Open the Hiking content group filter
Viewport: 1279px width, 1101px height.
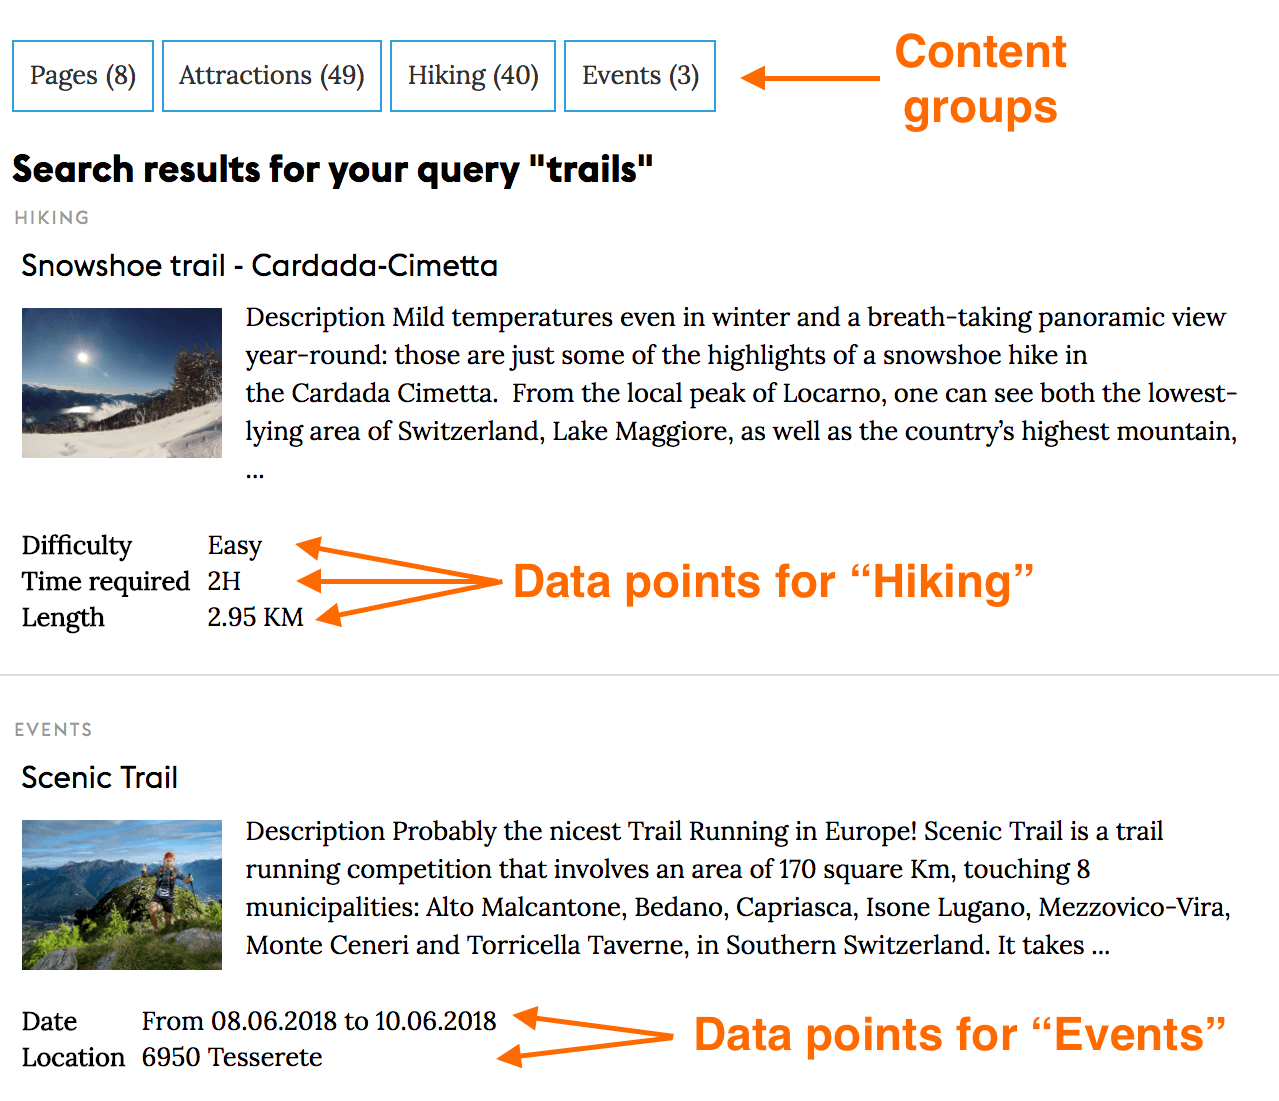pyautogui.click(x=472, y=75)
